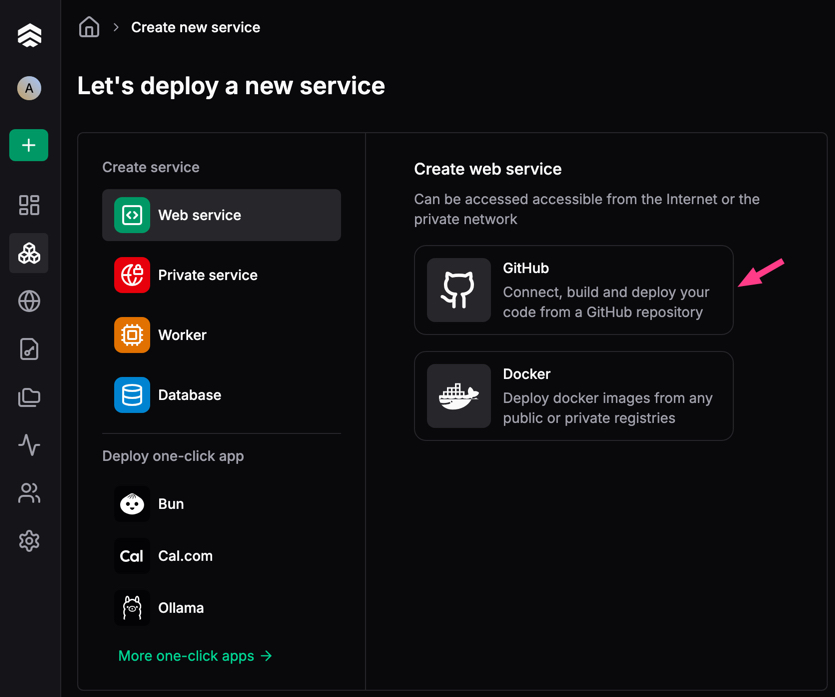835x697 pixels.
Task: Click the red Private service globe-lock icon
Action: (132, 275)
